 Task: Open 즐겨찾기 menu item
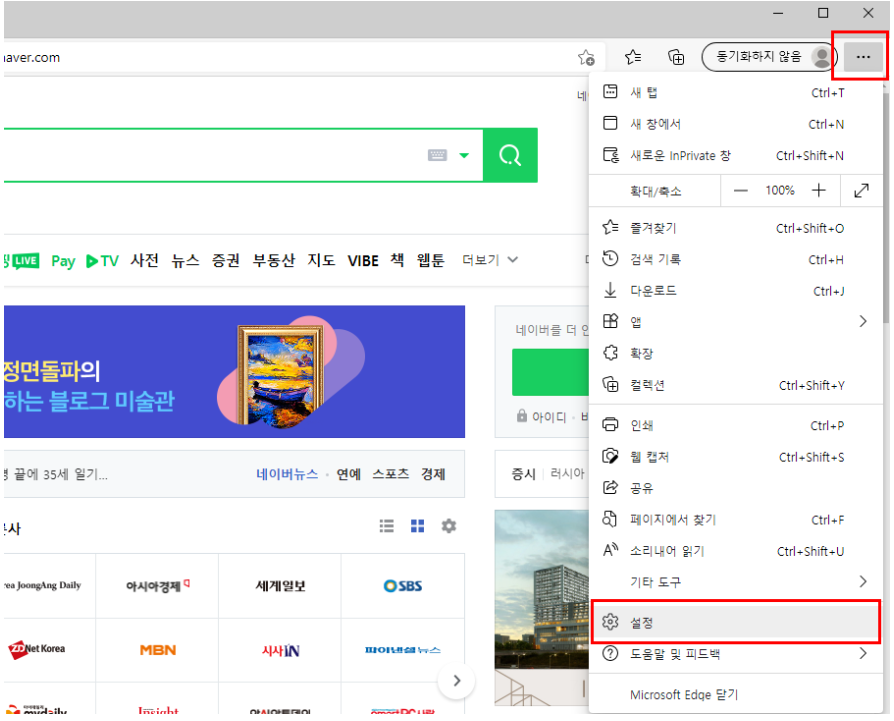click(x=734, y=228)
